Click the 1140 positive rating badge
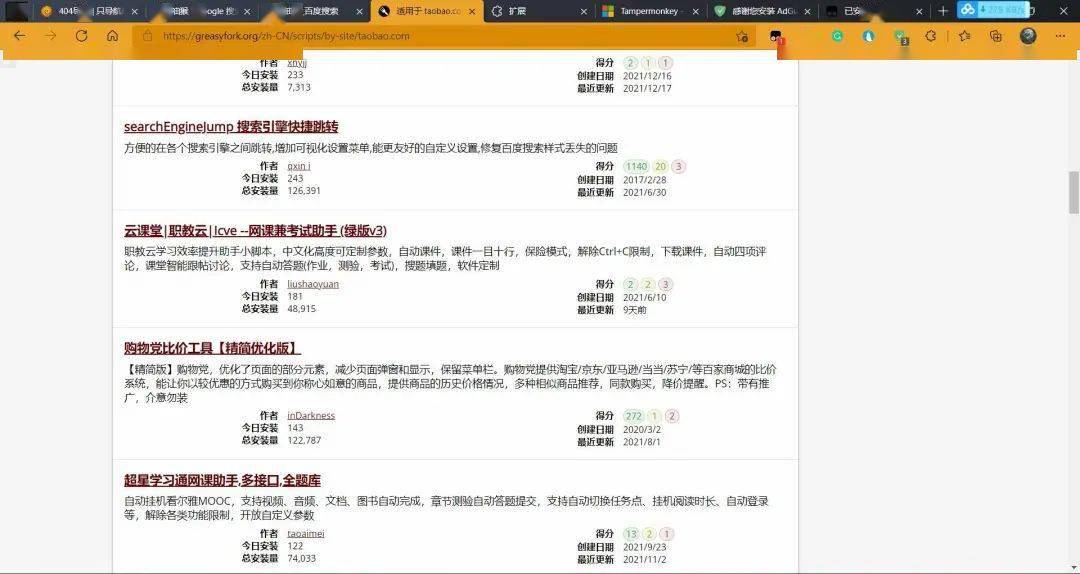This screenshot has height=574, width=1080. [x=636, y=166]
